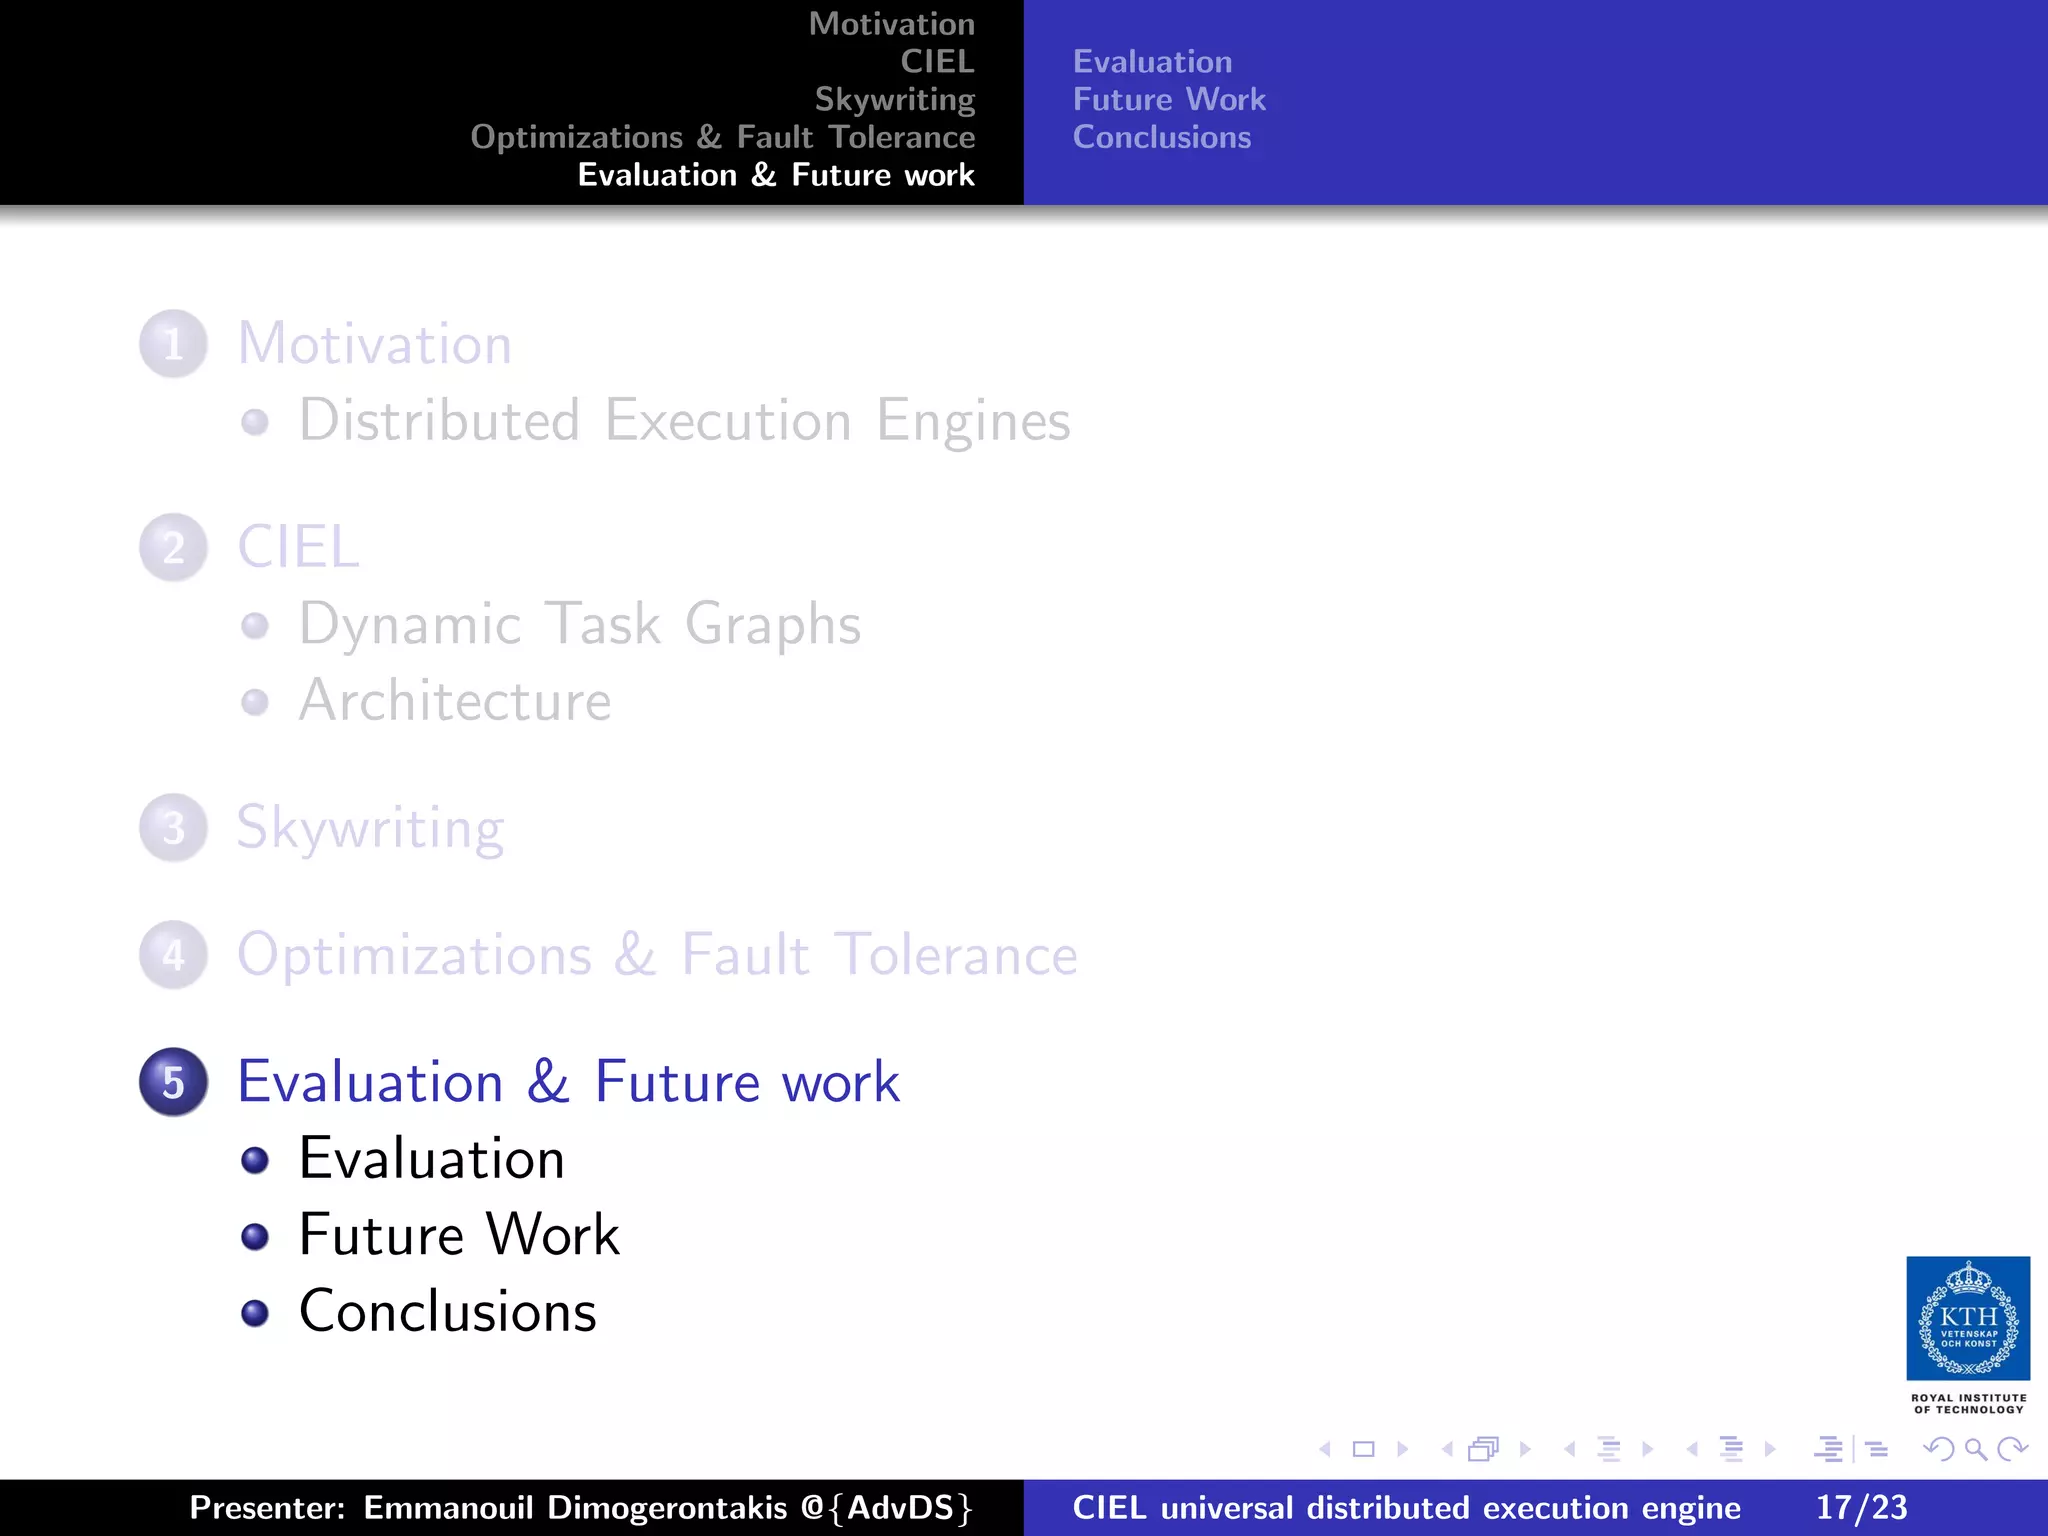
Task: Click the magnifier search icon
Action: point(1976,1449)
